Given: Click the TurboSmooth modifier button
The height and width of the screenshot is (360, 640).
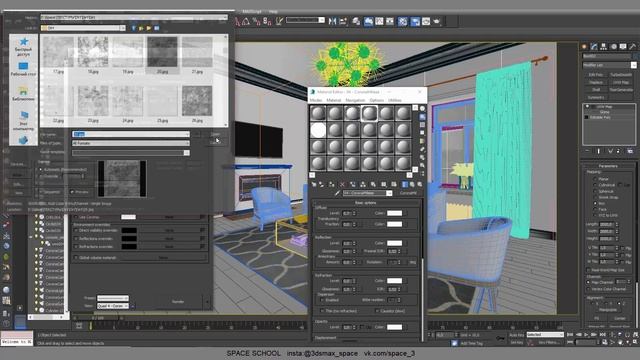Looking at the screenshot, I should pyautogui.click(x=621, y=75).
